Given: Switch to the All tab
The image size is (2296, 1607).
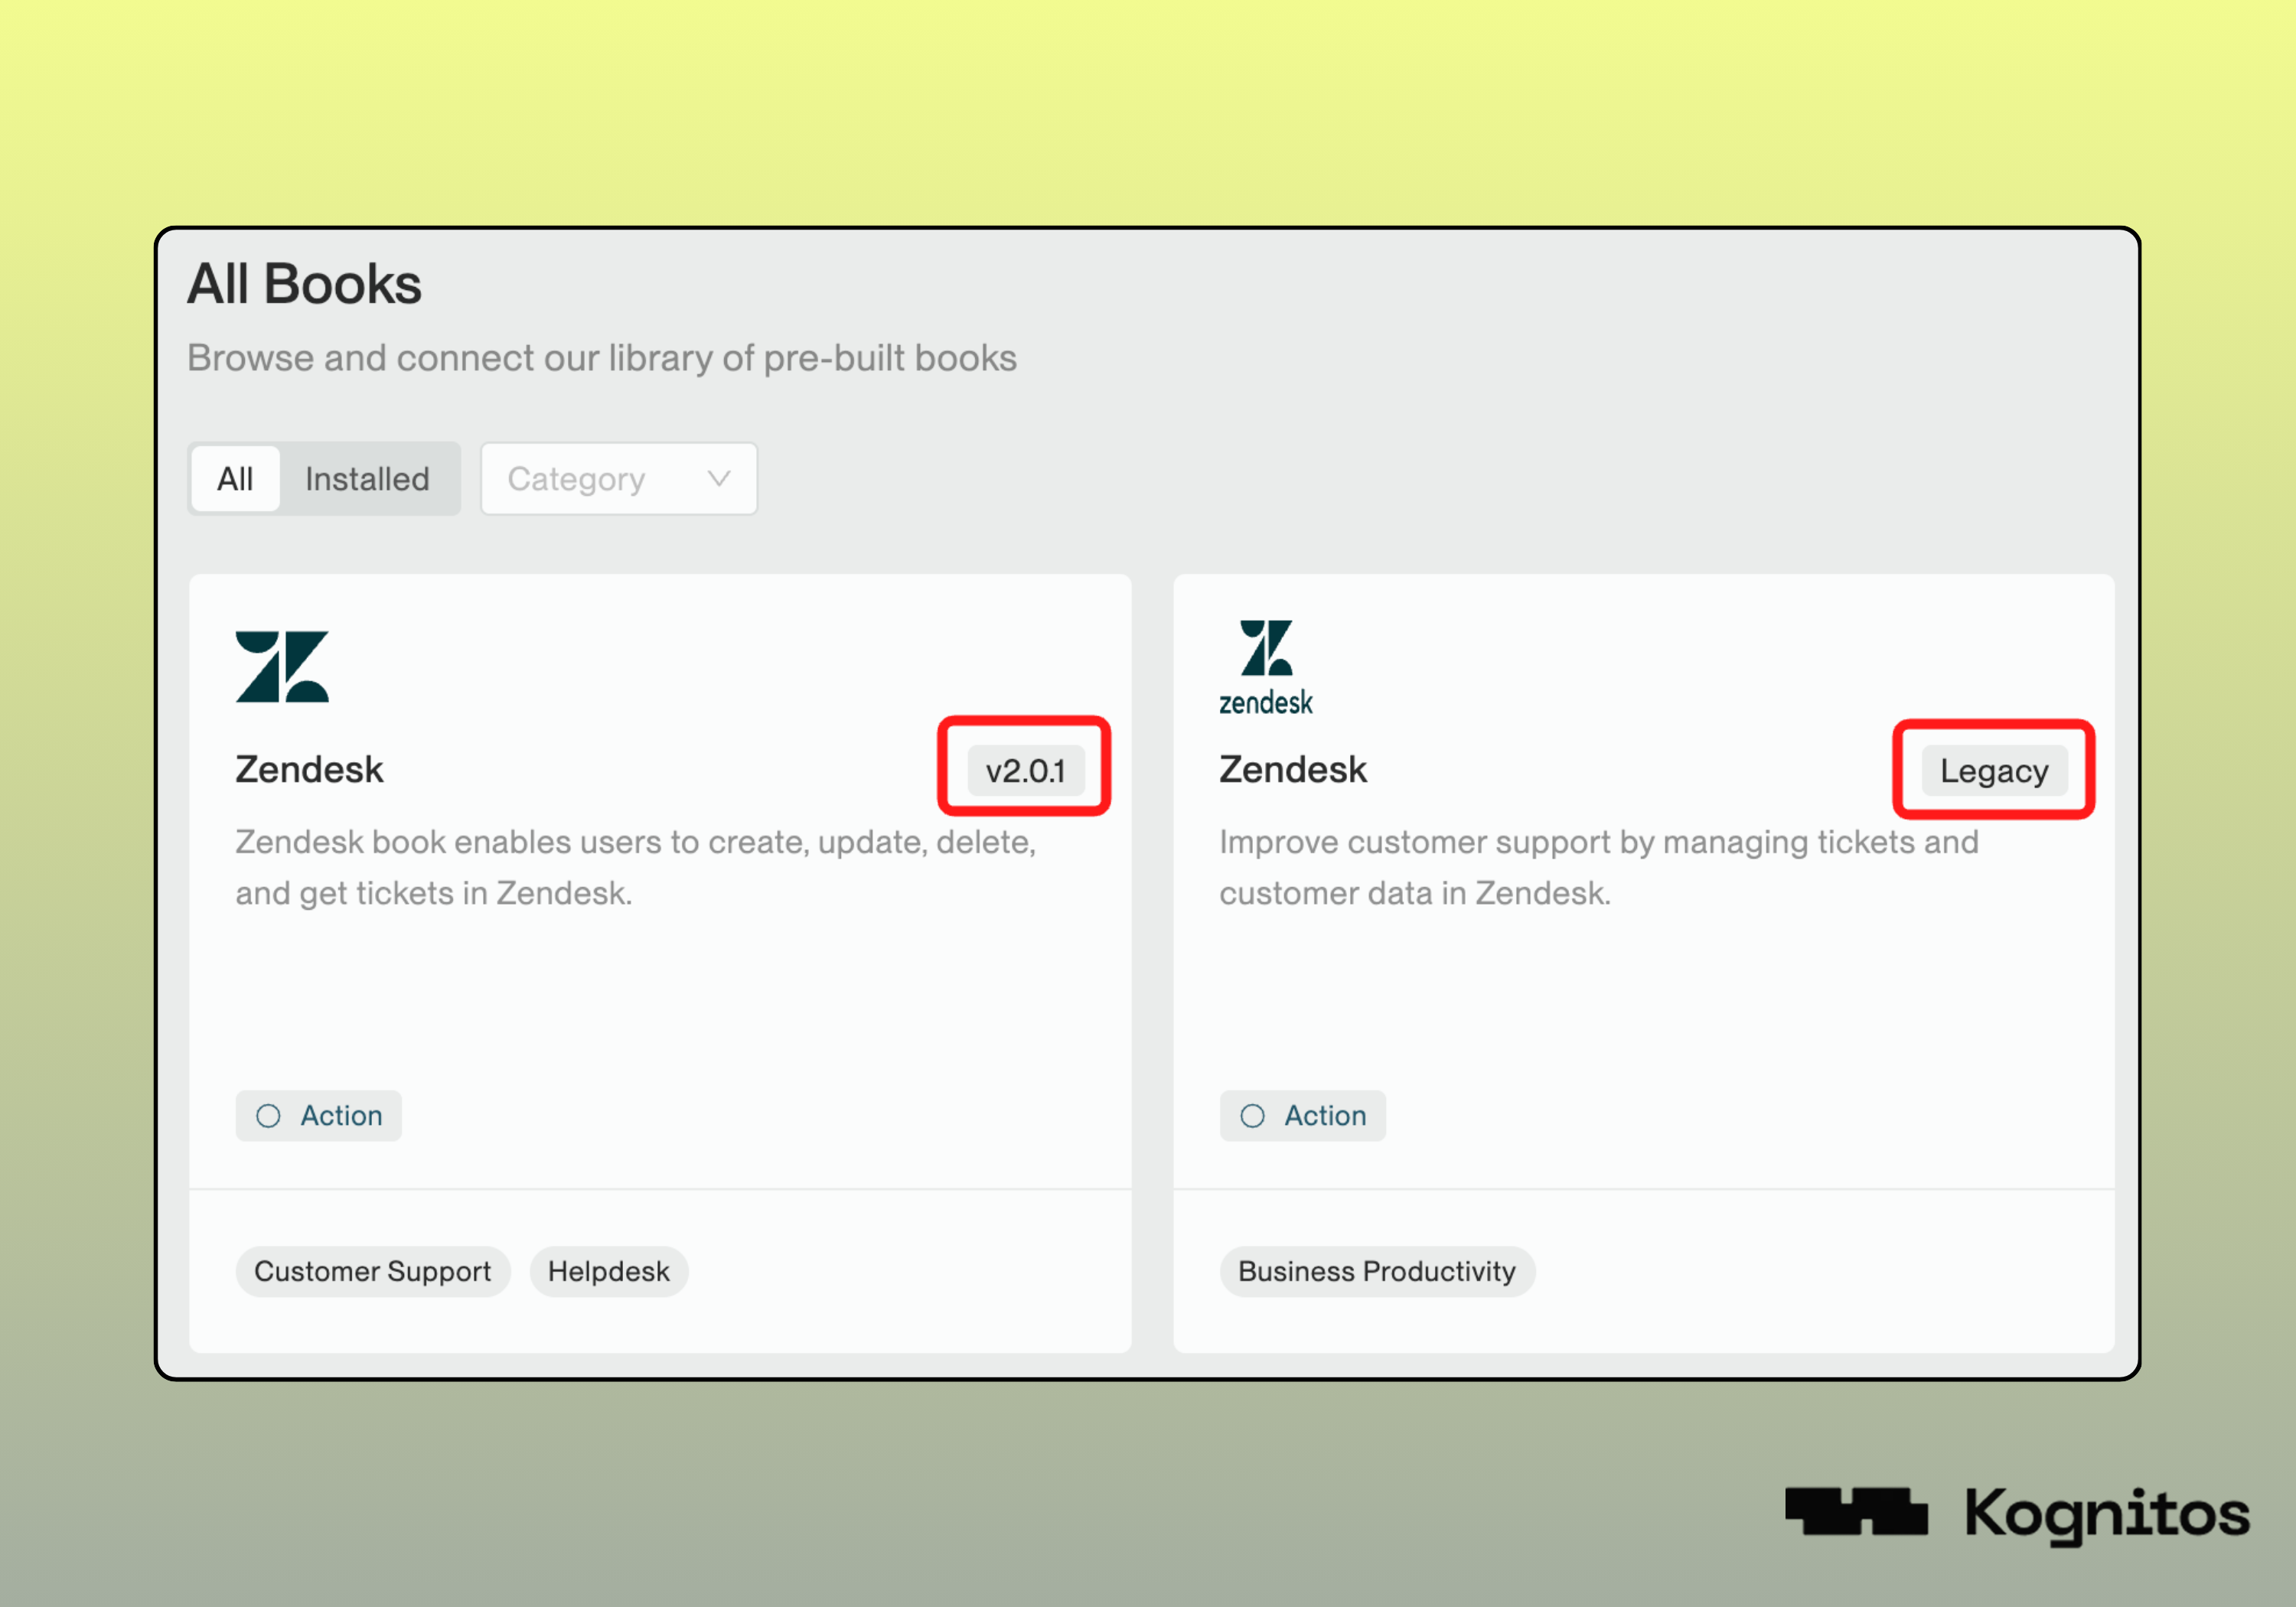Looking at the screenshot, I should coord(235,478).
